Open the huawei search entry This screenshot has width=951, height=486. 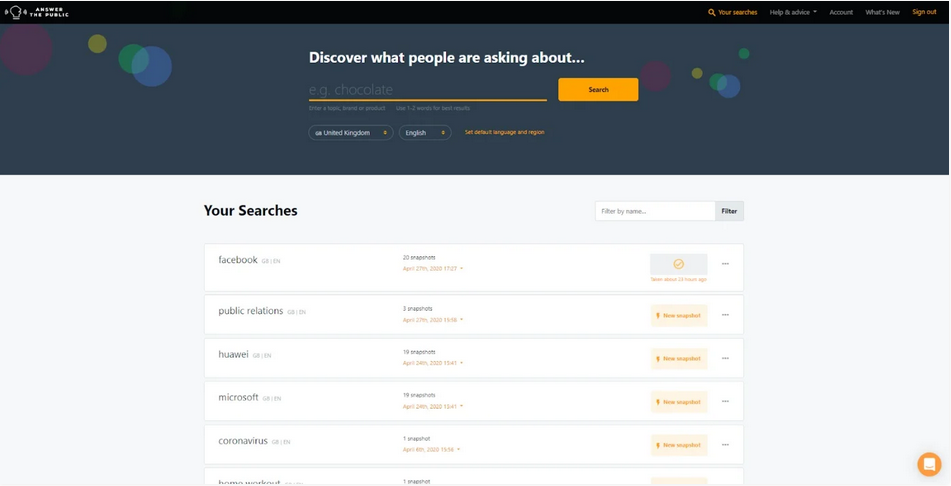tap(234, 354)
